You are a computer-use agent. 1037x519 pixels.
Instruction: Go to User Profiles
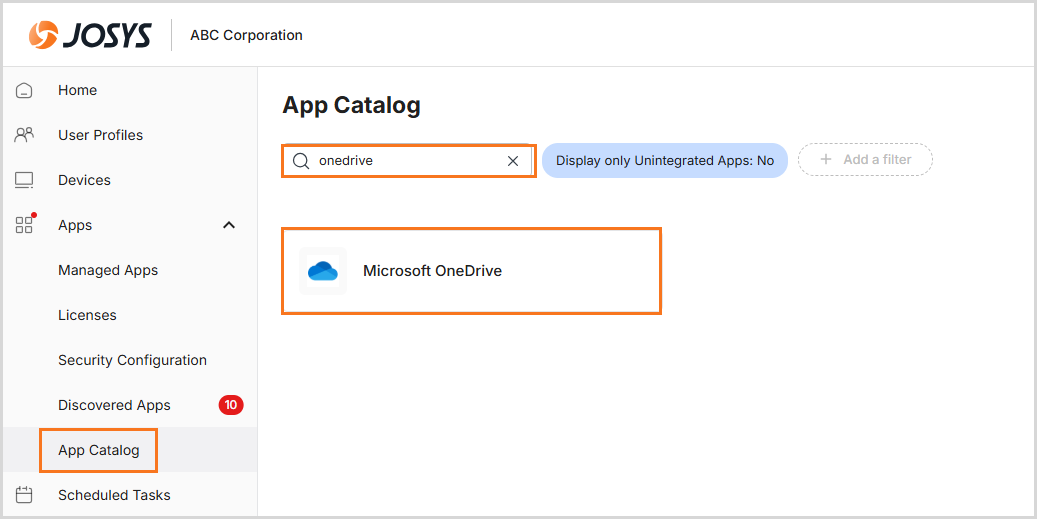[x=101, y=136]
